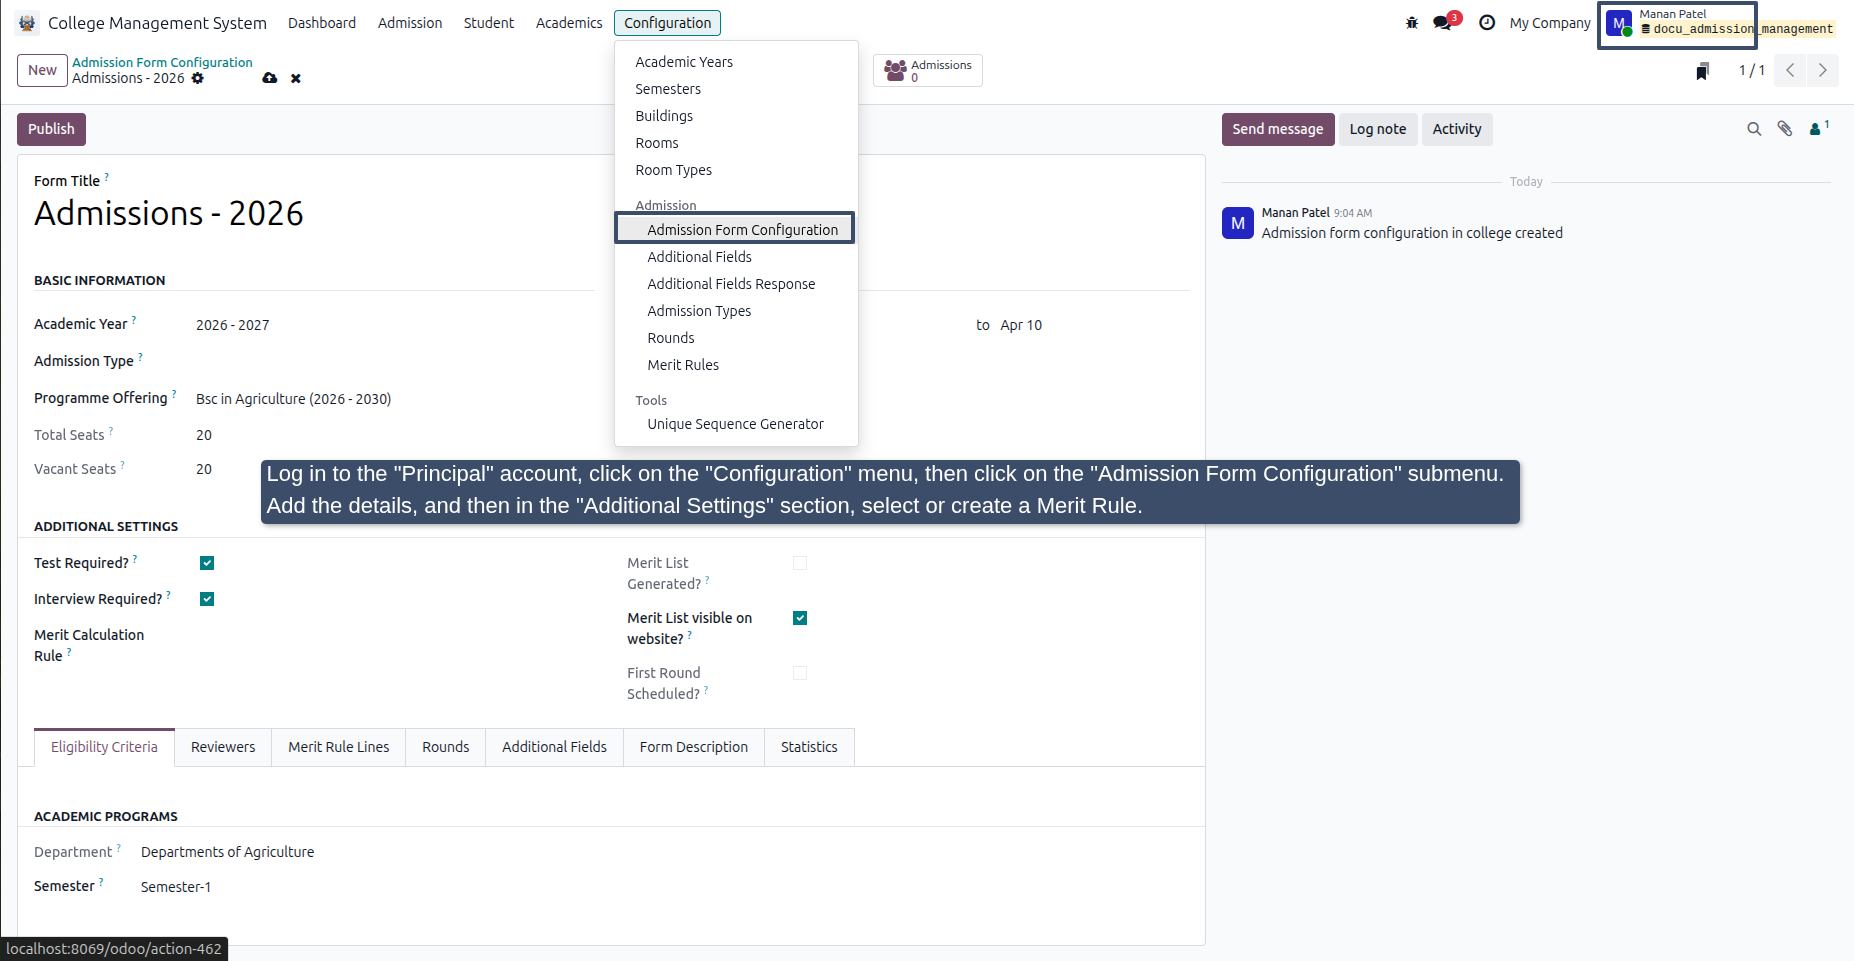Open the Programme Offering dropdown field
Viewport: 1854px width, 961px height.
click(395, 399)
